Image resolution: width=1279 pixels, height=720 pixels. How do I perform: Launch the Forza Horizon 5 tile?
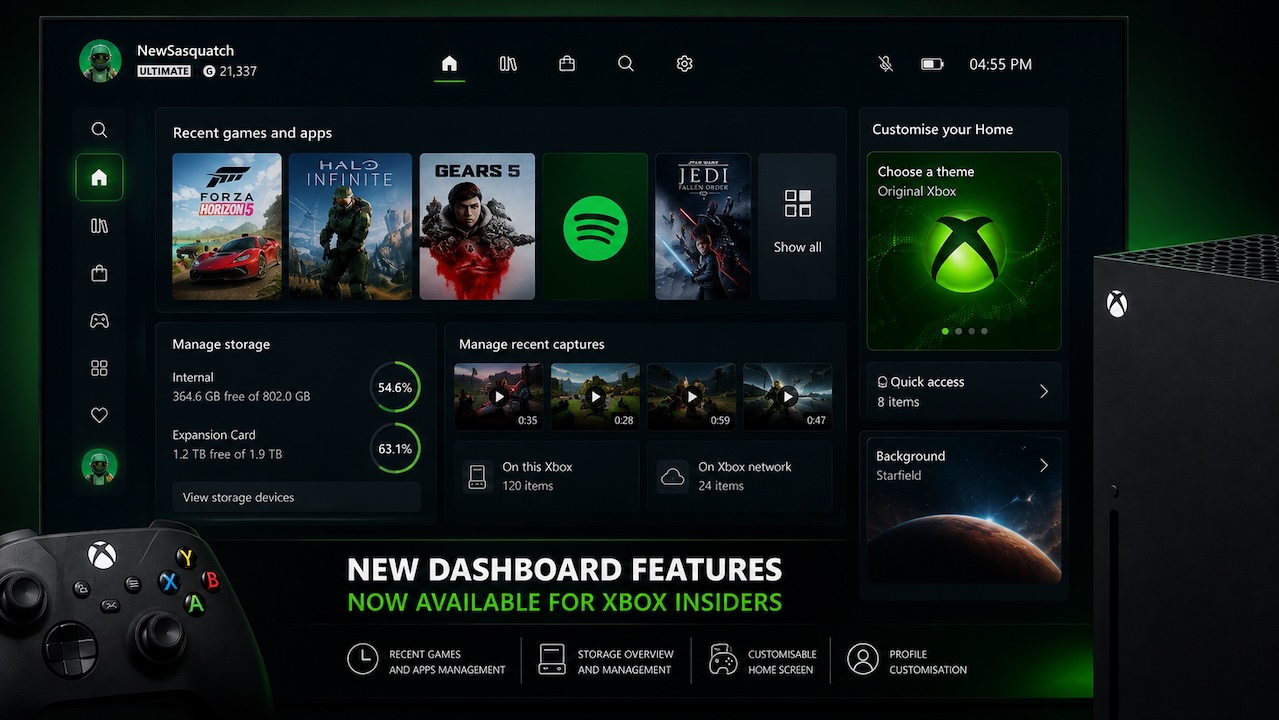227,226
